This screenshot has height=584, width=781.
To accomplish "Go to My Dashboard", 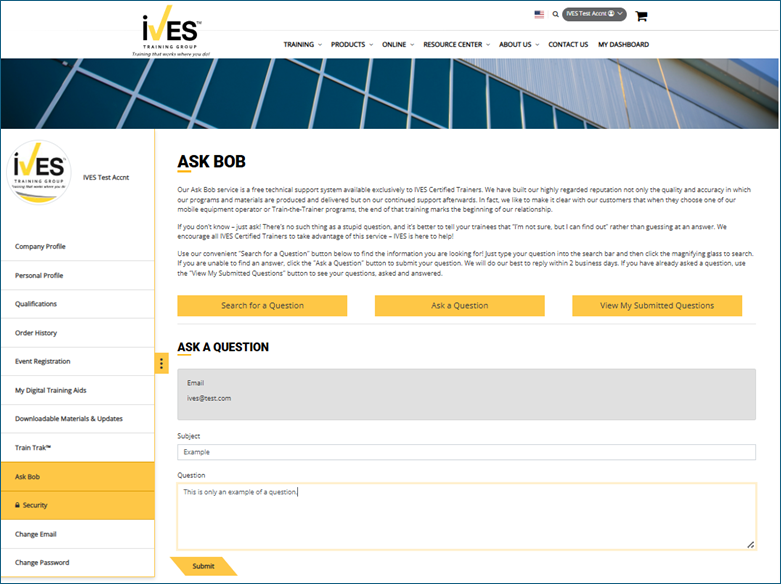I will click(623, 45).
